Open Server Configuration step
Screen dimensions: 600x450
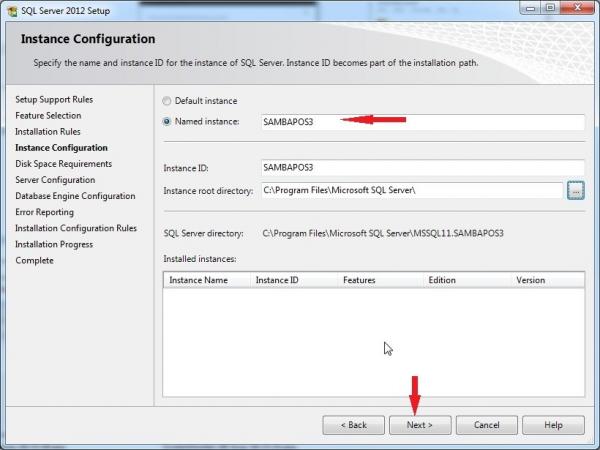pos(55,180)
